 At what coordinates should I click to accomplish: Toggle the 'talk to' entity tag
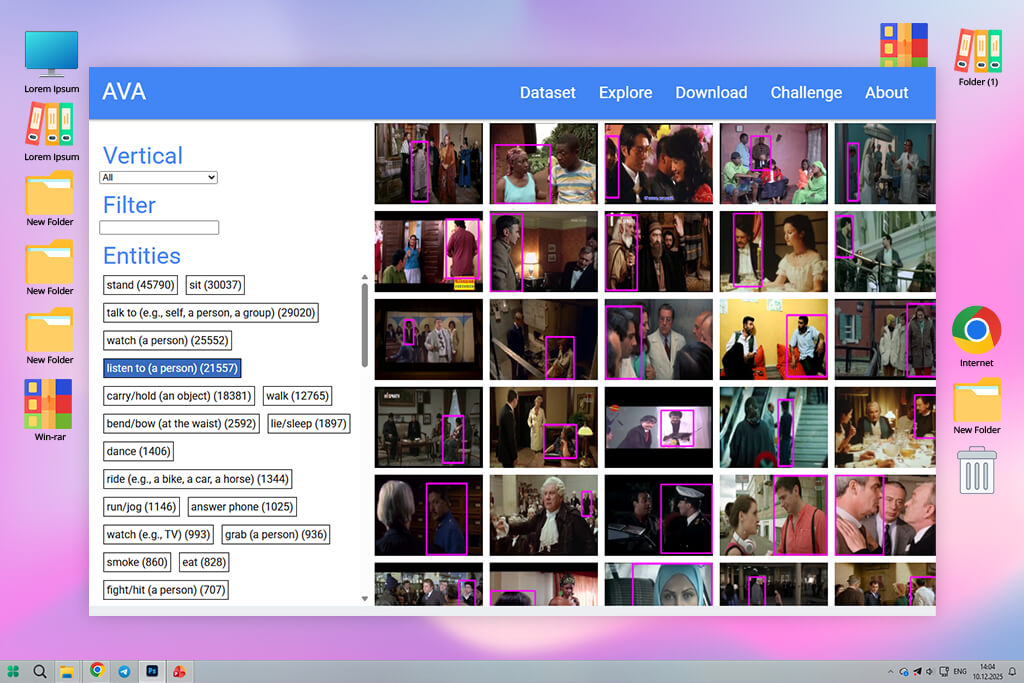pyautogui.click(x=211, y=313)
